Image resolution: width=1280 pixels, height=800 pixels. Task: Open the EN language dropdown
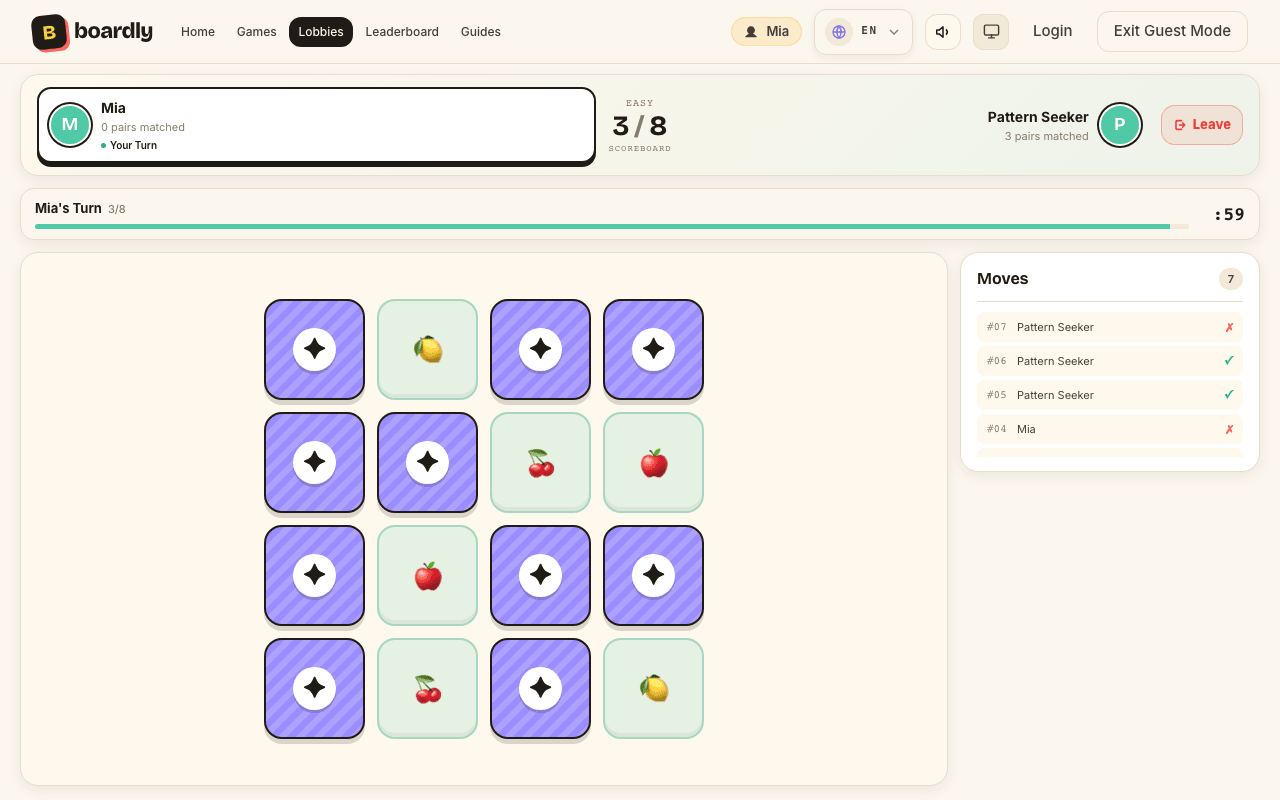coord(863,32)
